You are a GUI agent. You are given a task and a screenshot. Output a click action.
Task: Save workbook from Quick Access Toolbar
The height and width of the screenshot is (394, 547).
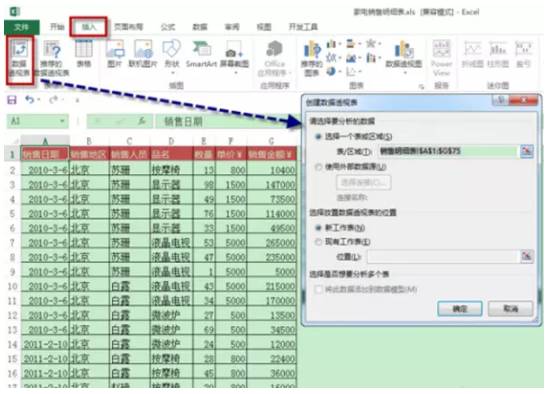[12, 100]
